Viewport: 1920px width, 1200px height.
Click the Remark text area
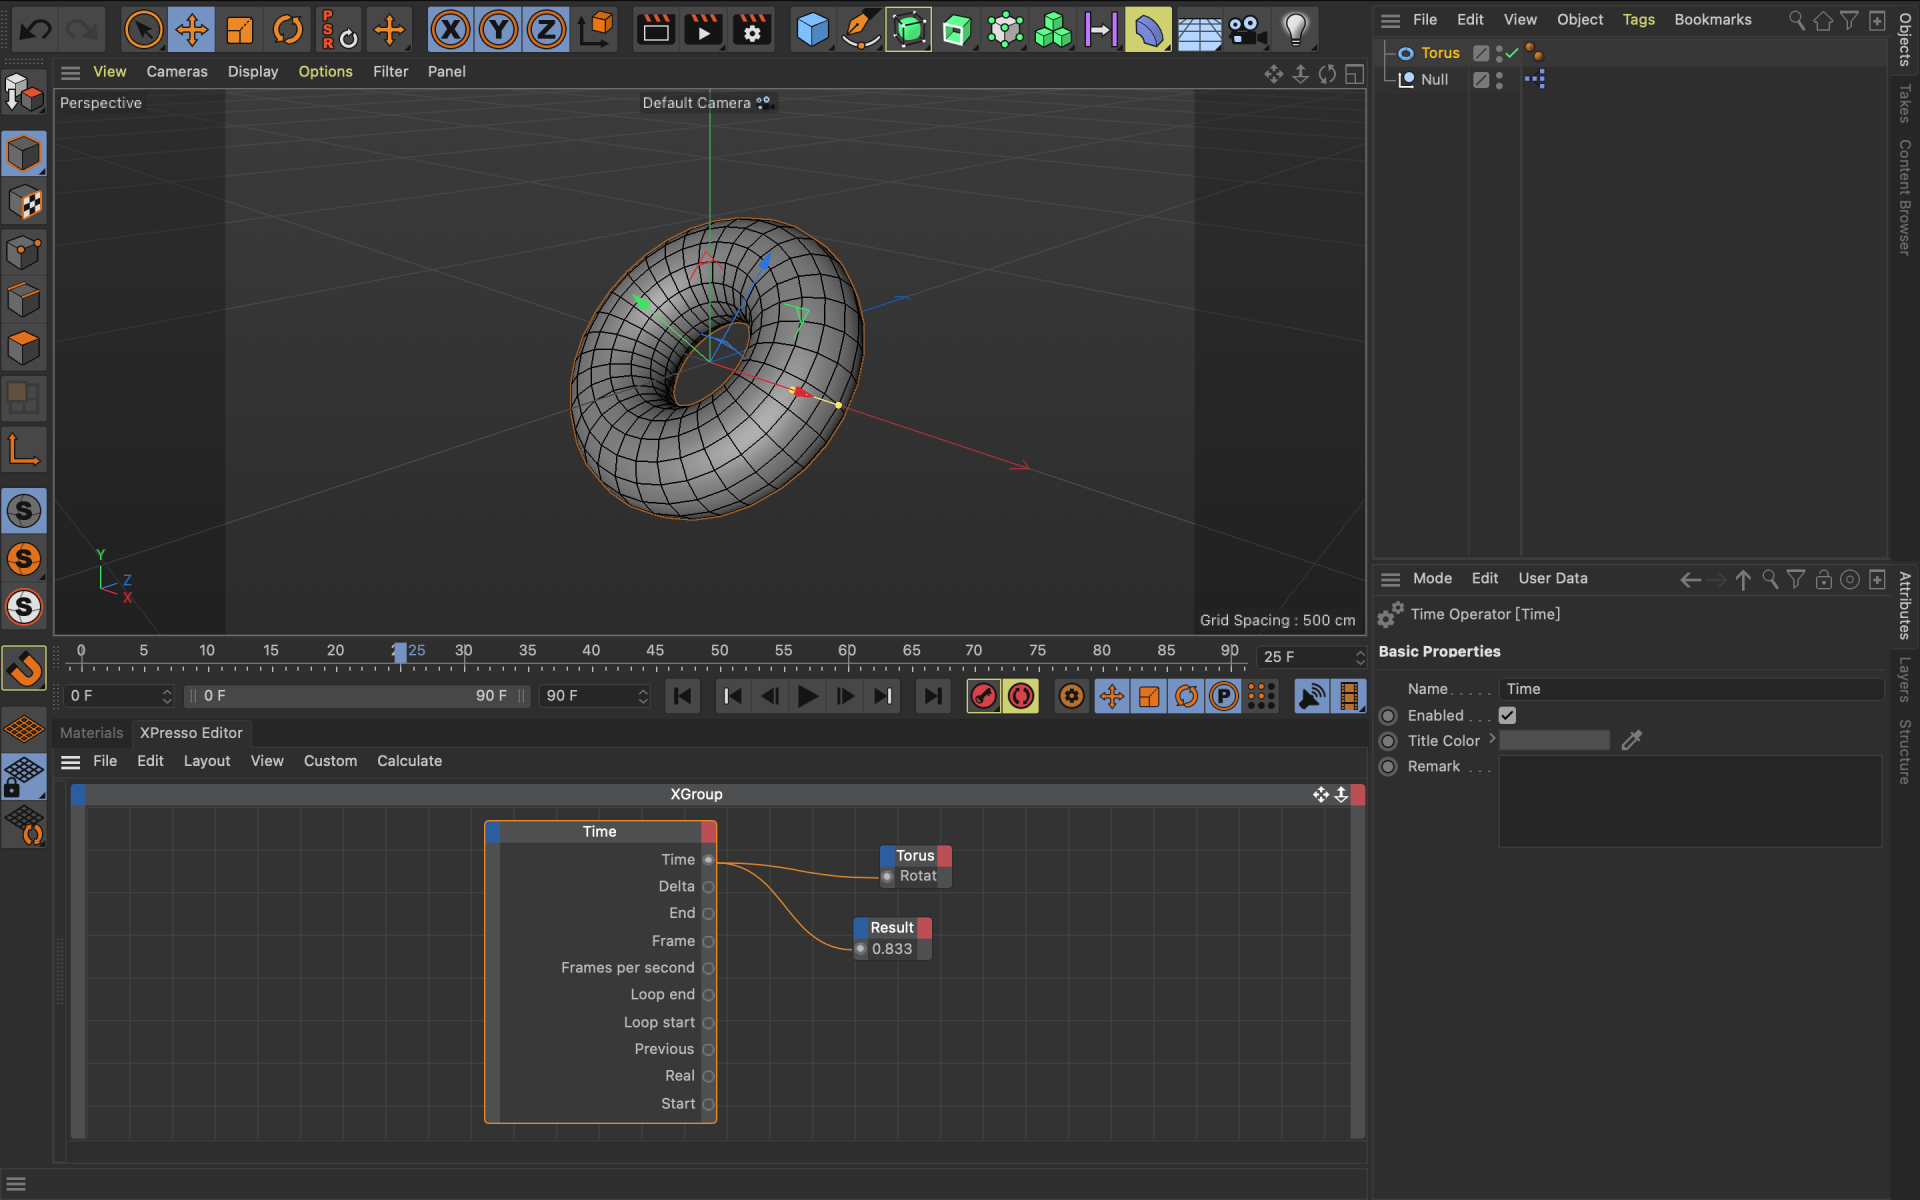tap(1690, 801)
